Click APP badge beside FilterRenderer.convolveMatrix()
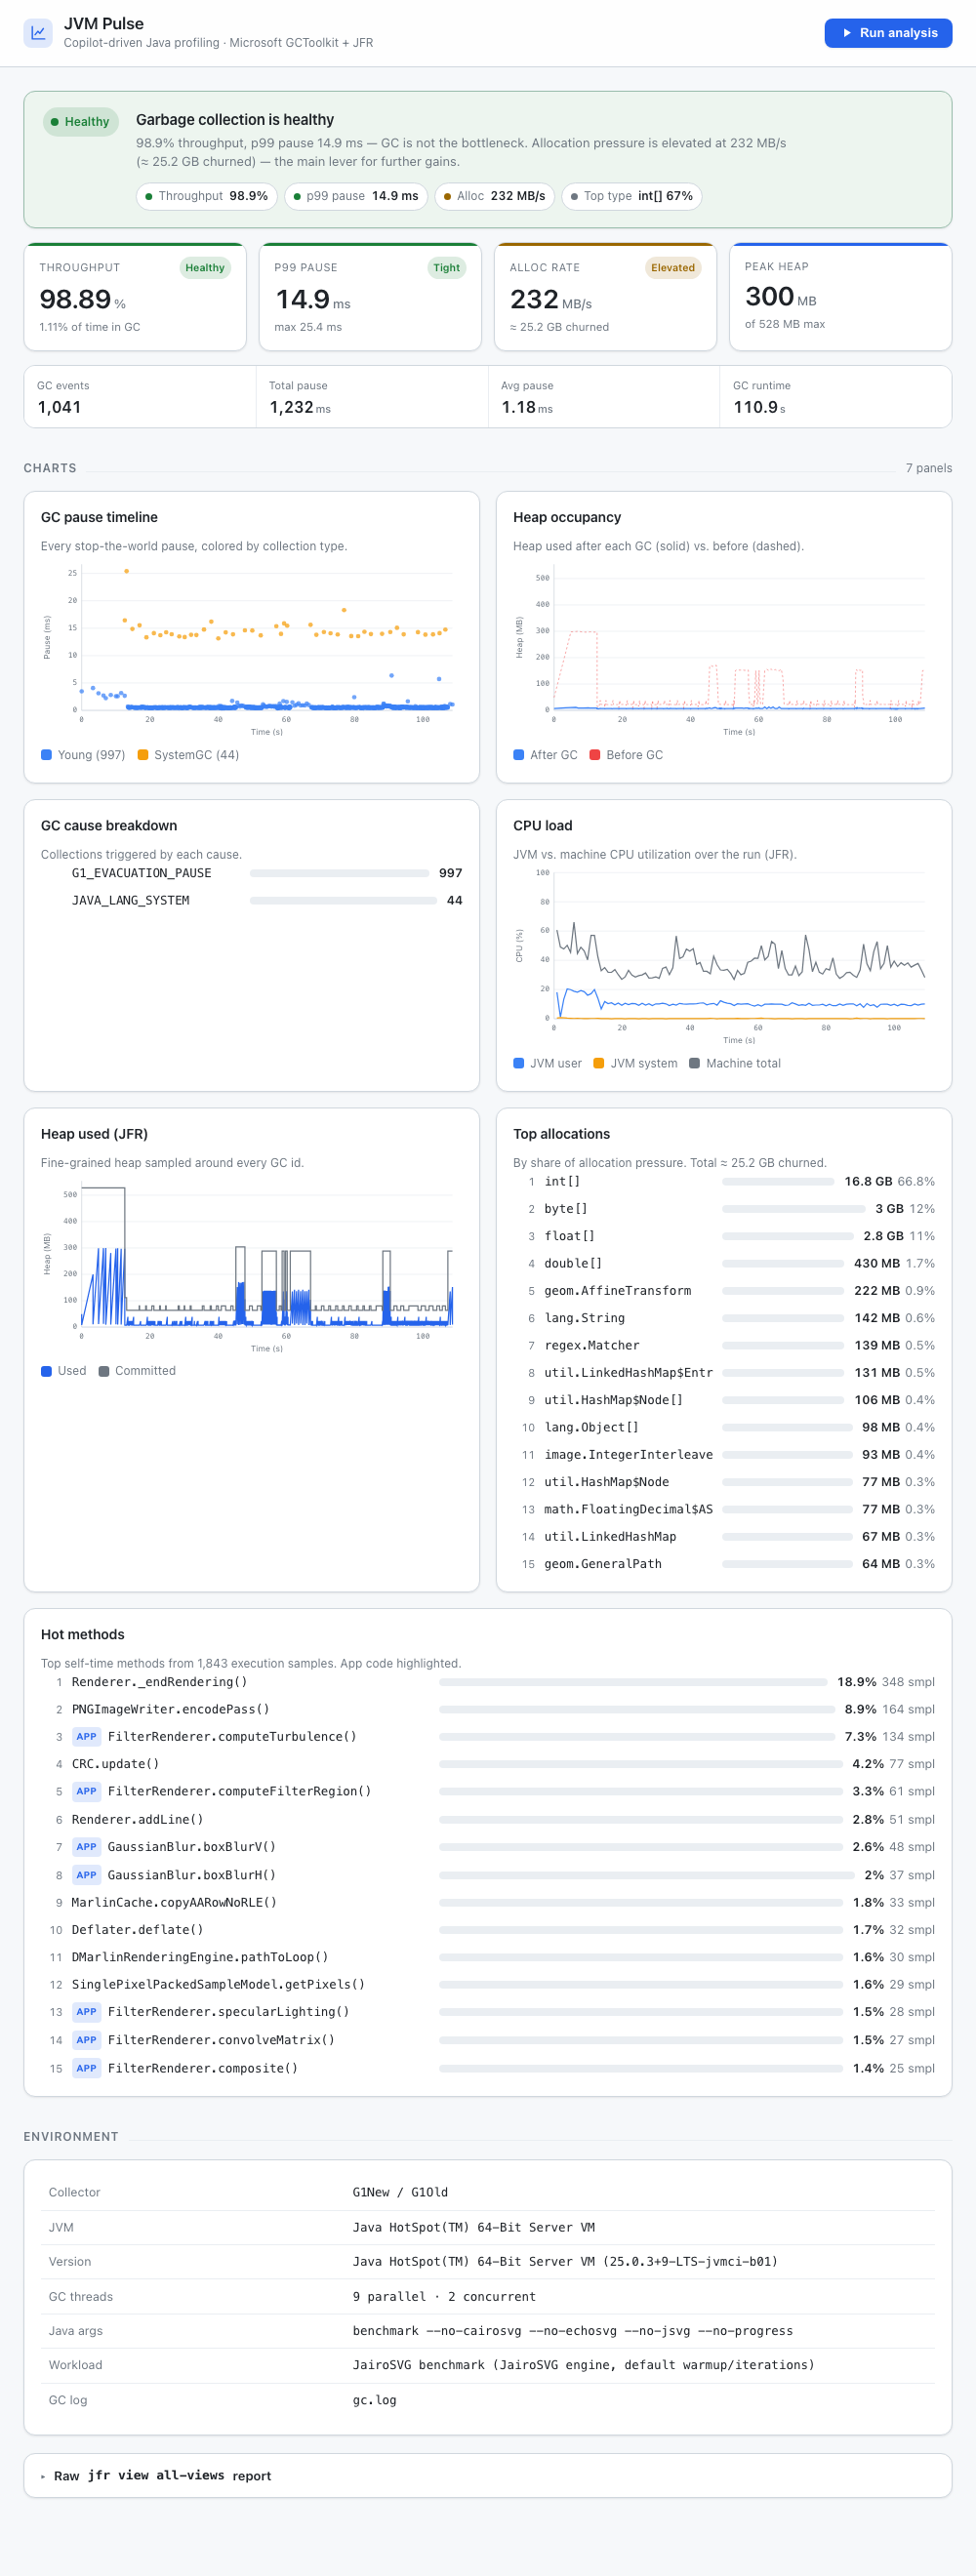This screenshot has width=976, height=2576. [x=87, y=2040]
